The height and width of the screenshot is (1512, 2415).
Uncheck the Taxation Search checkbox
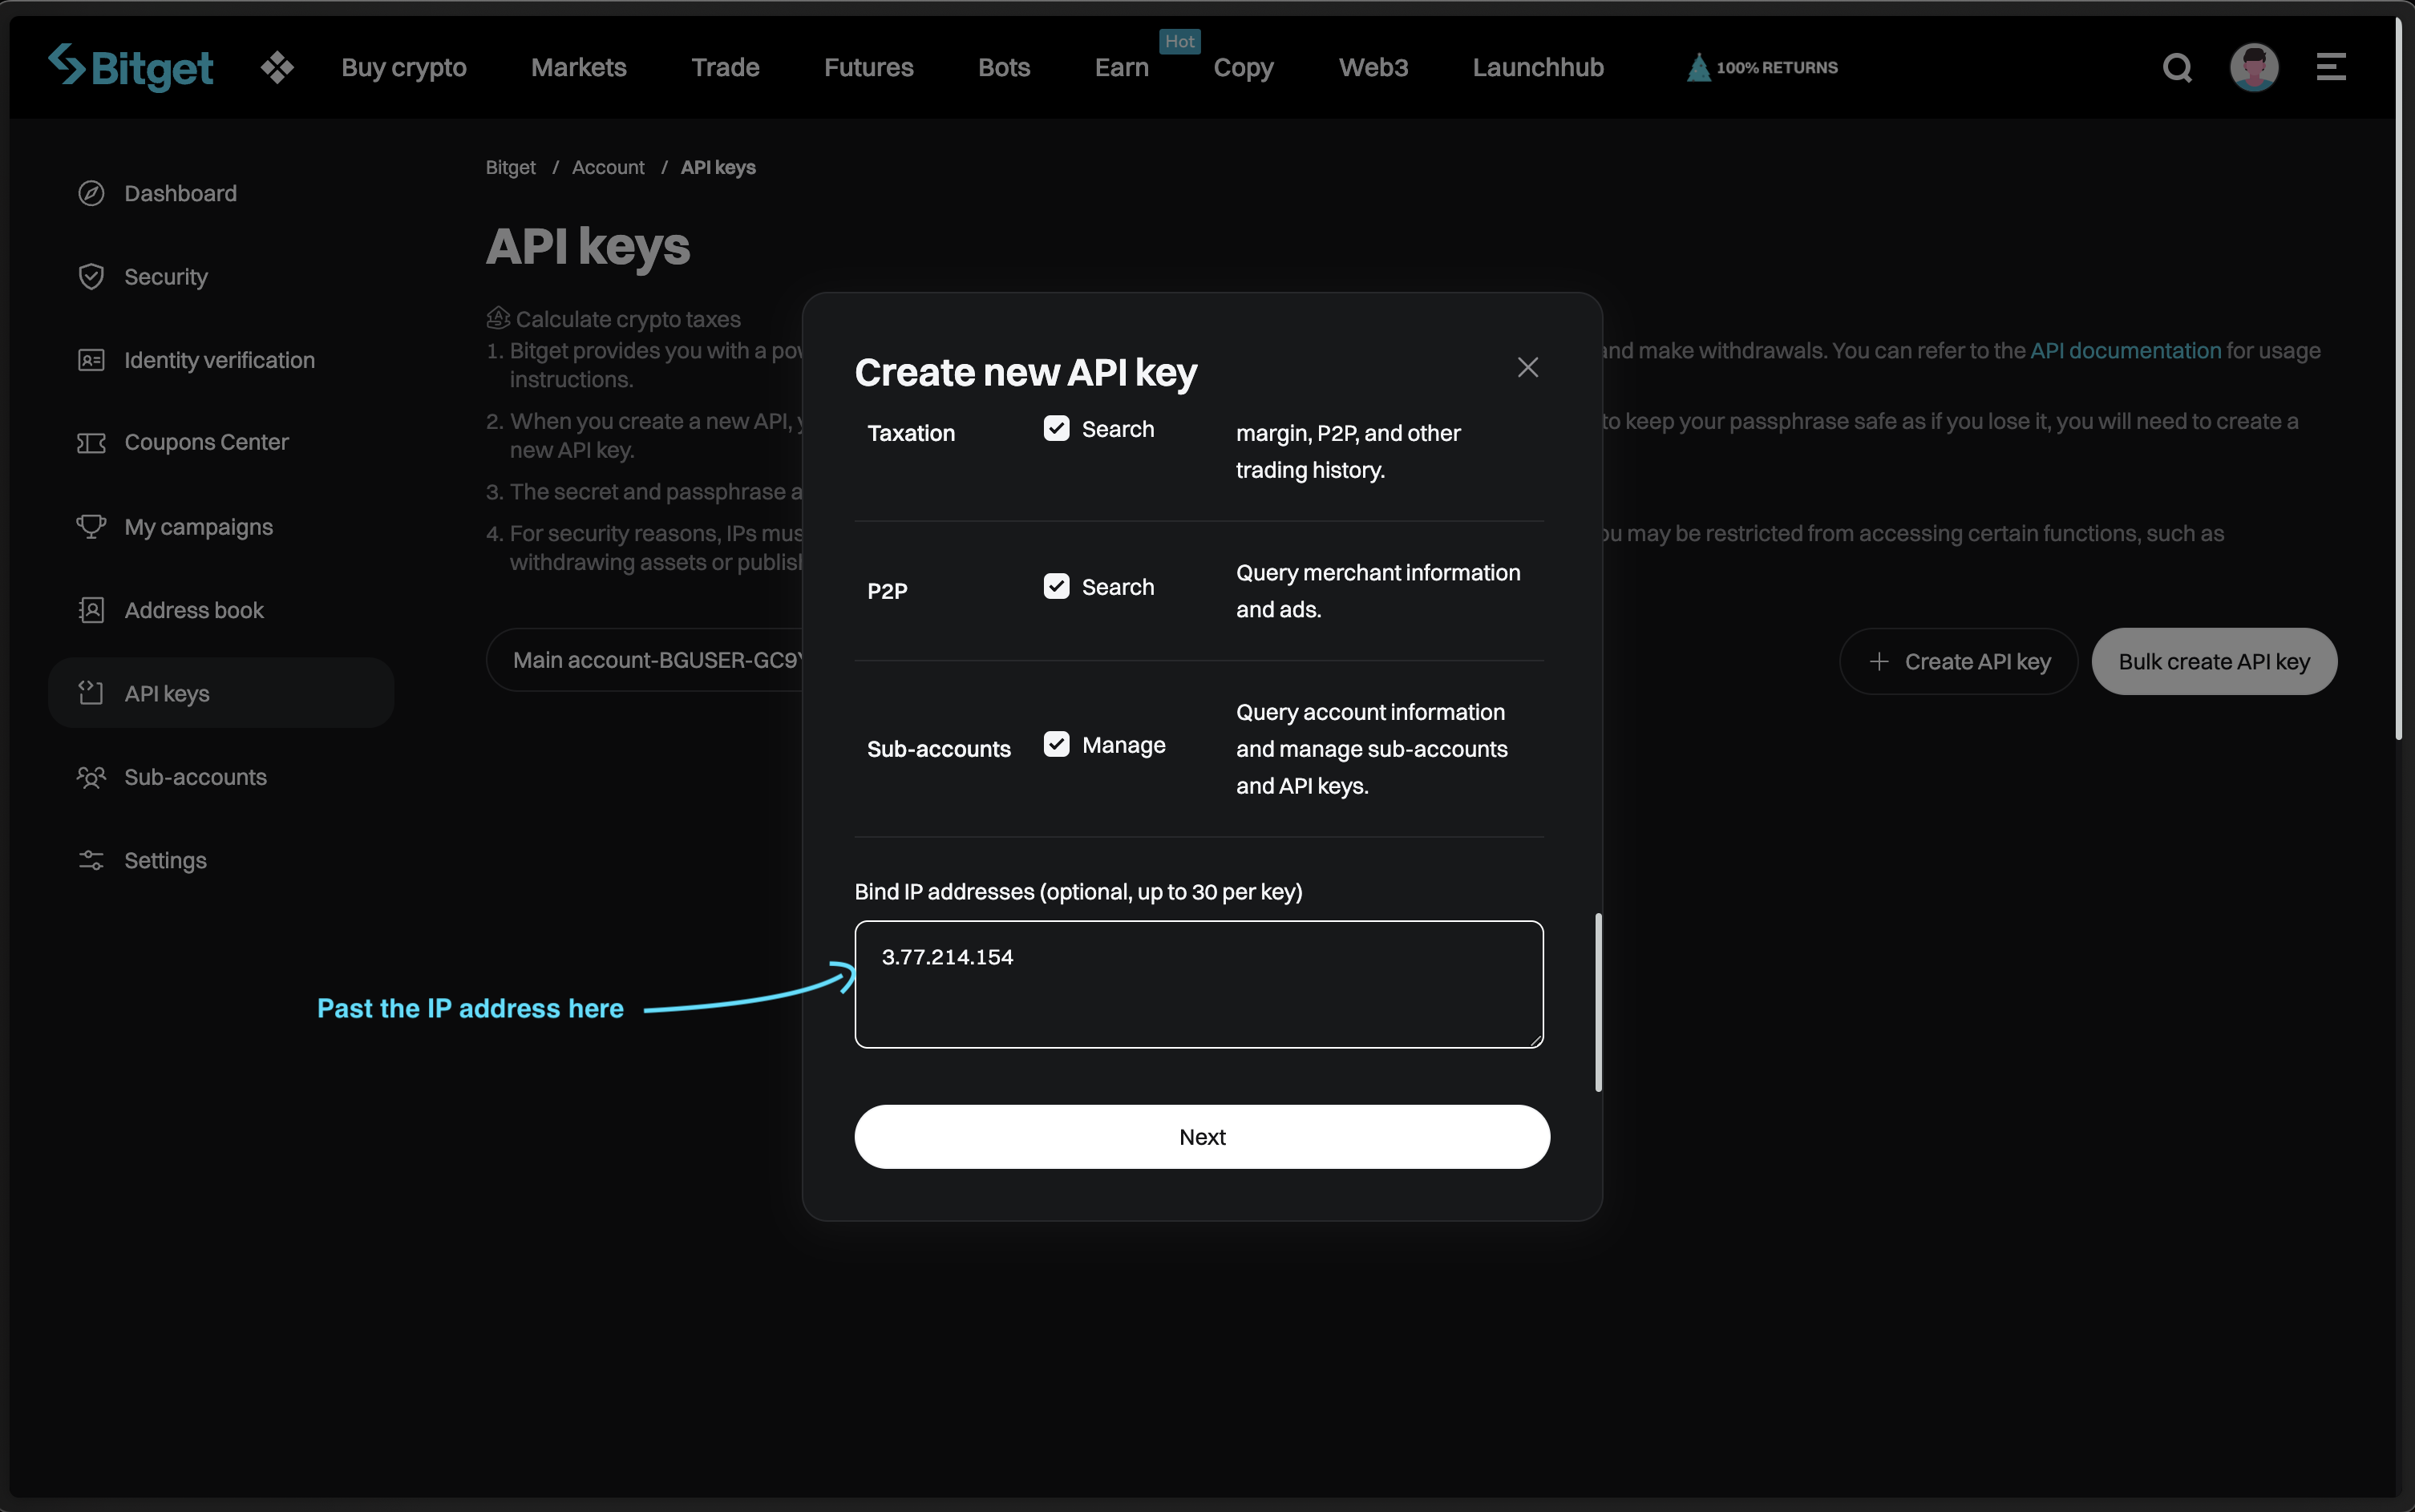coord(1056,429)
